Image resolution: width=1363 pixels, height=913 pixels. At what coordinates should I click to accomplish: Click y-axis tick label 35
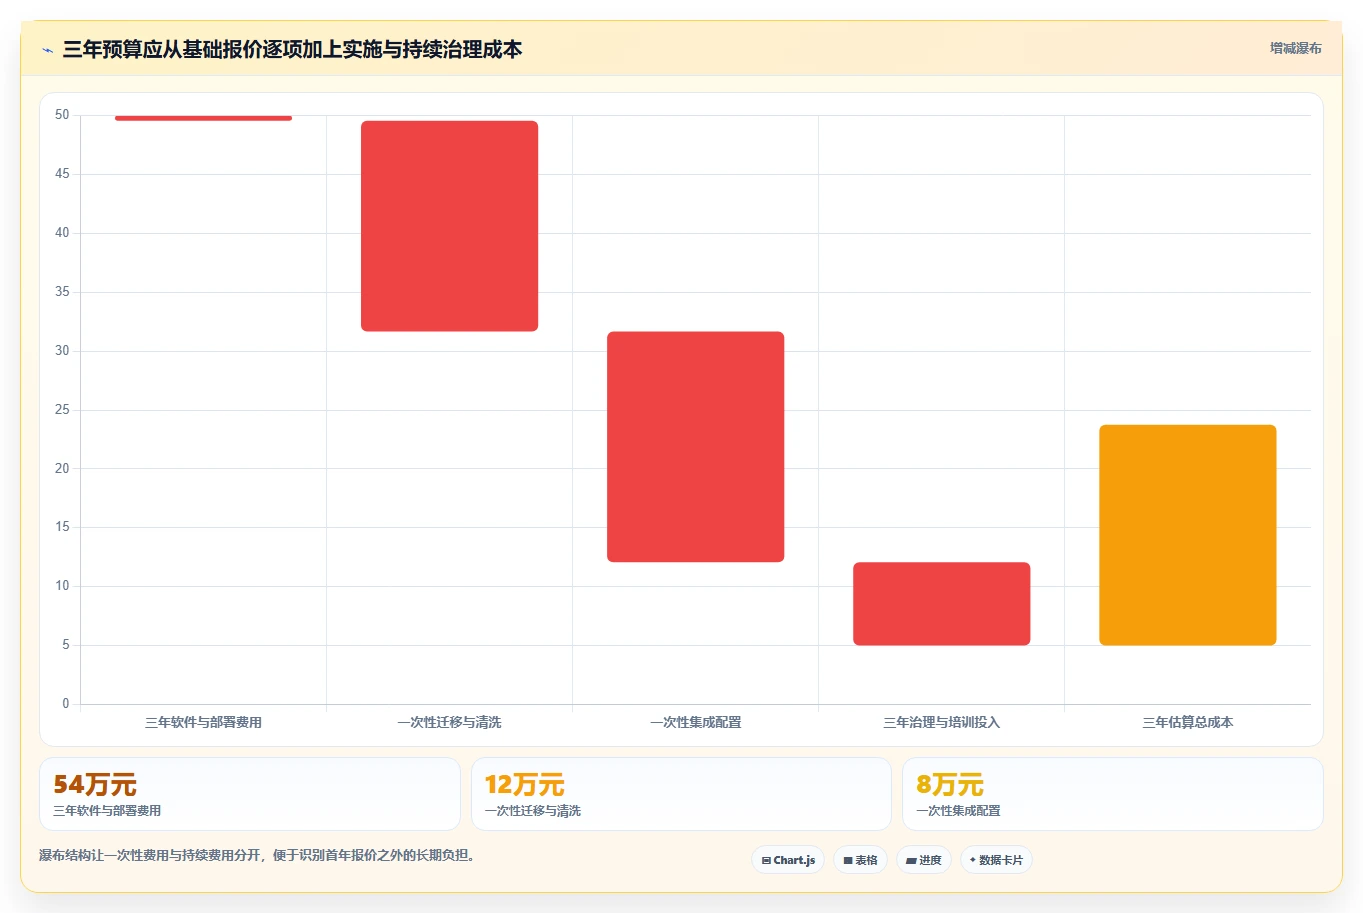click(x=62, y=292)
